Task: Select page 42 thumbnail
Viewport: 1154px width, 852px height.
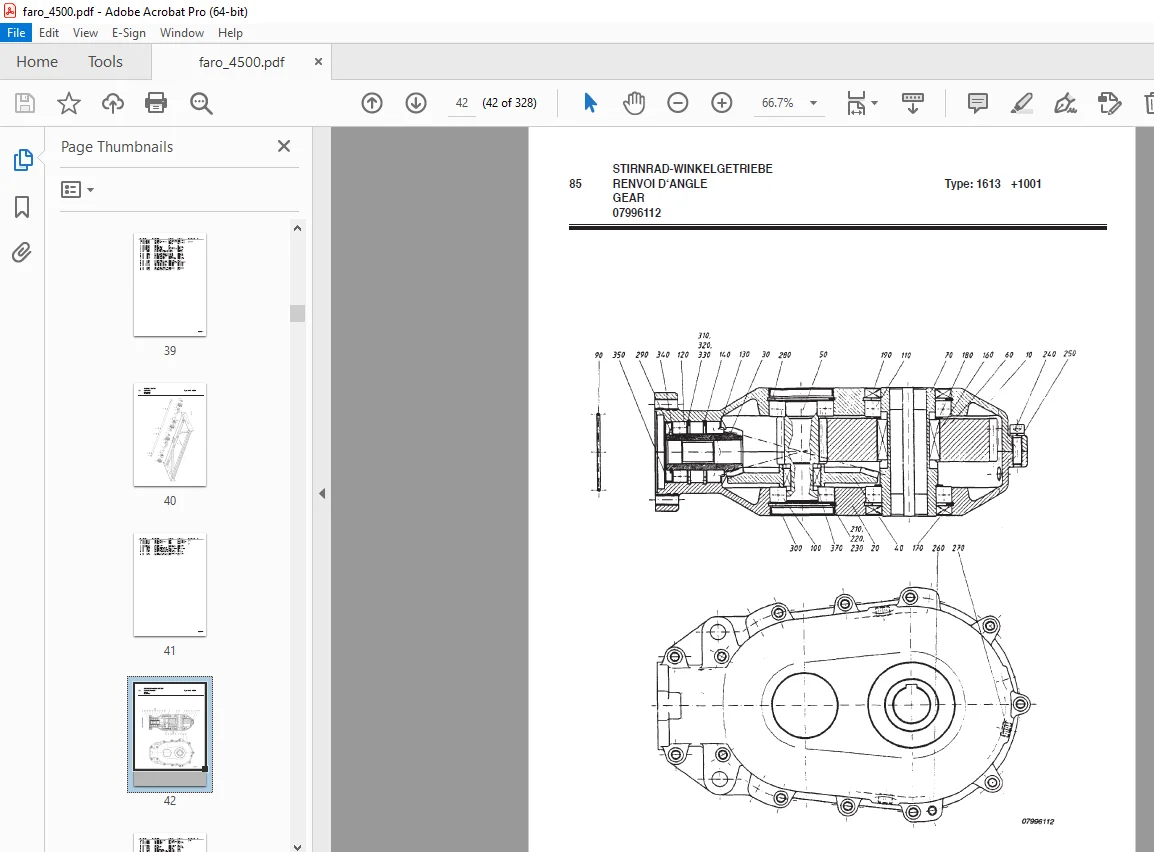Action: pyautogui.click(x=170, y=734)
